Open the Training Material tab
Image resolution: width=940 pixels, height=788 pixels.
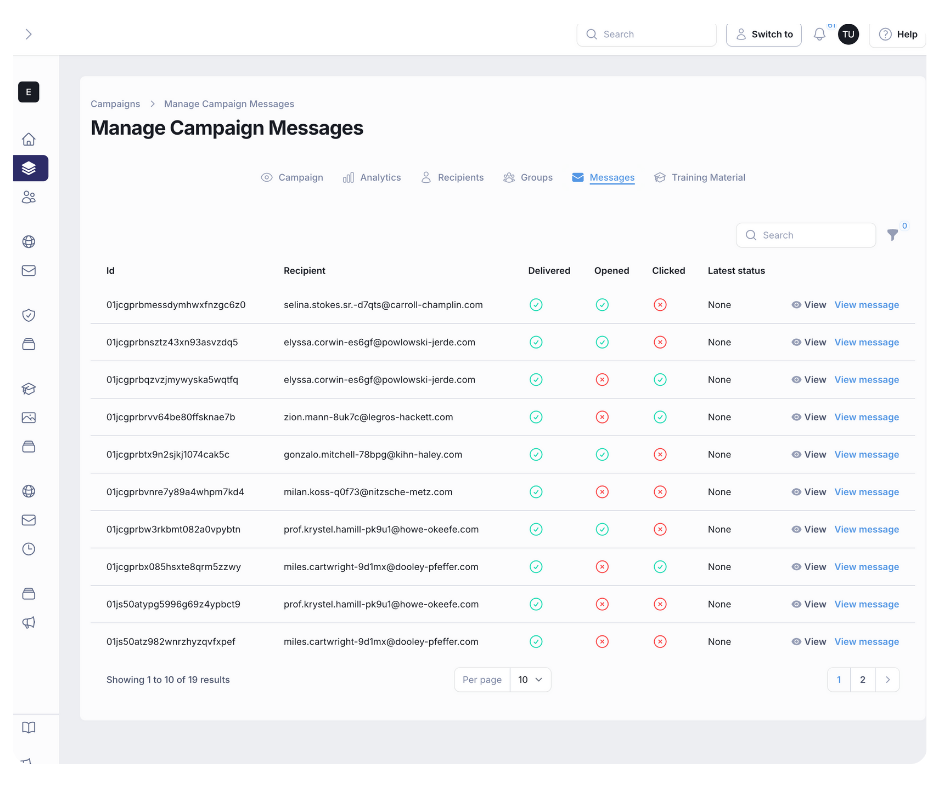700,178
